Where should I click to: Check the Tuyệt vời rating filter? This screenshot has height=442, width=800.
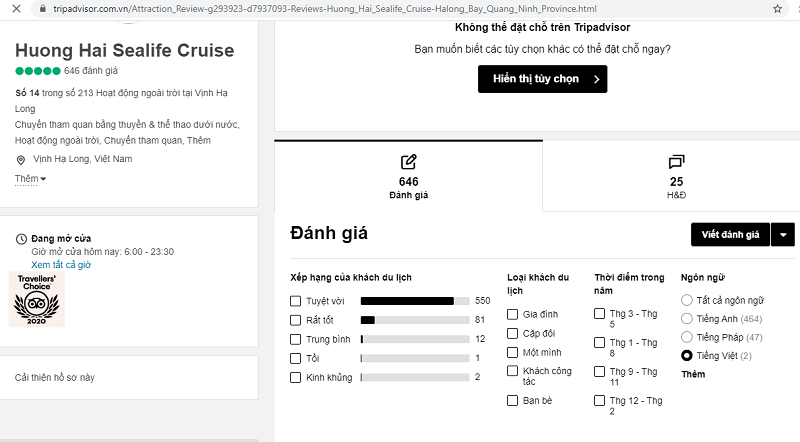point(295,301)
